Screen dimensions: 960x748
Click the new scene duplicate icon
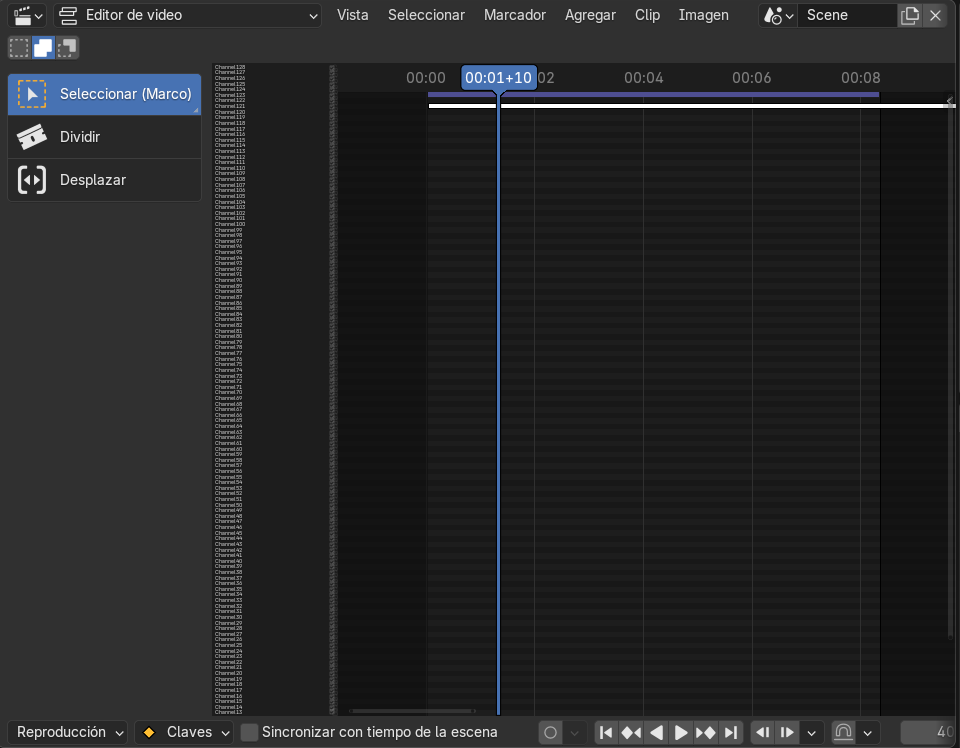coord(911,15)
